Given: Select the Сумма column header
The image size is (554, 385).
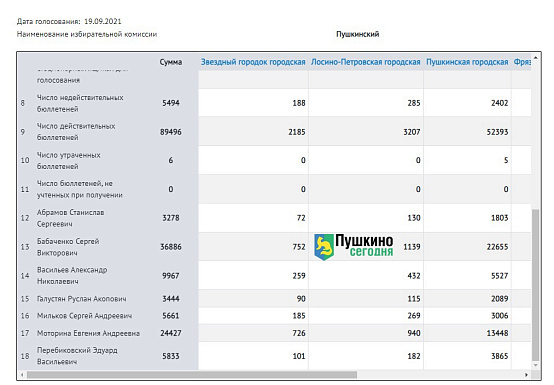Looking at the screenshot, I should pos(171,62).
